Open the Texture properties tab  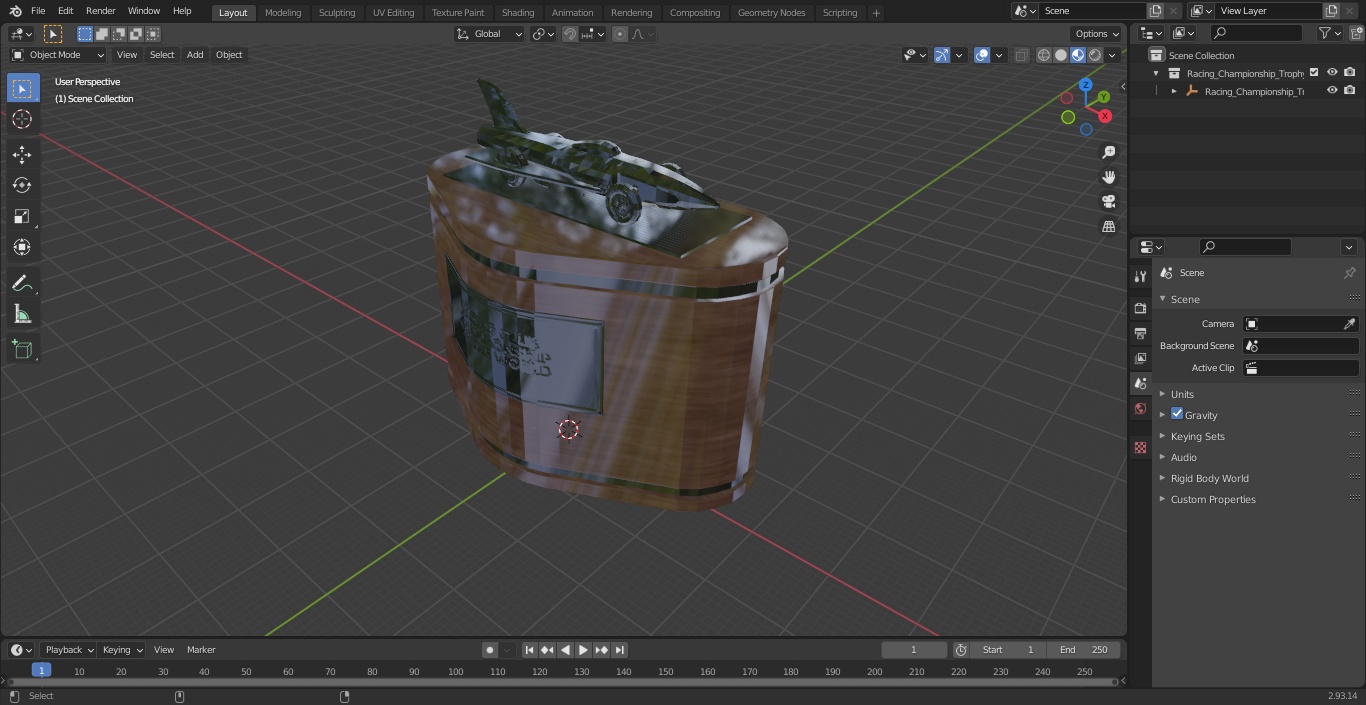[1140, 447]
